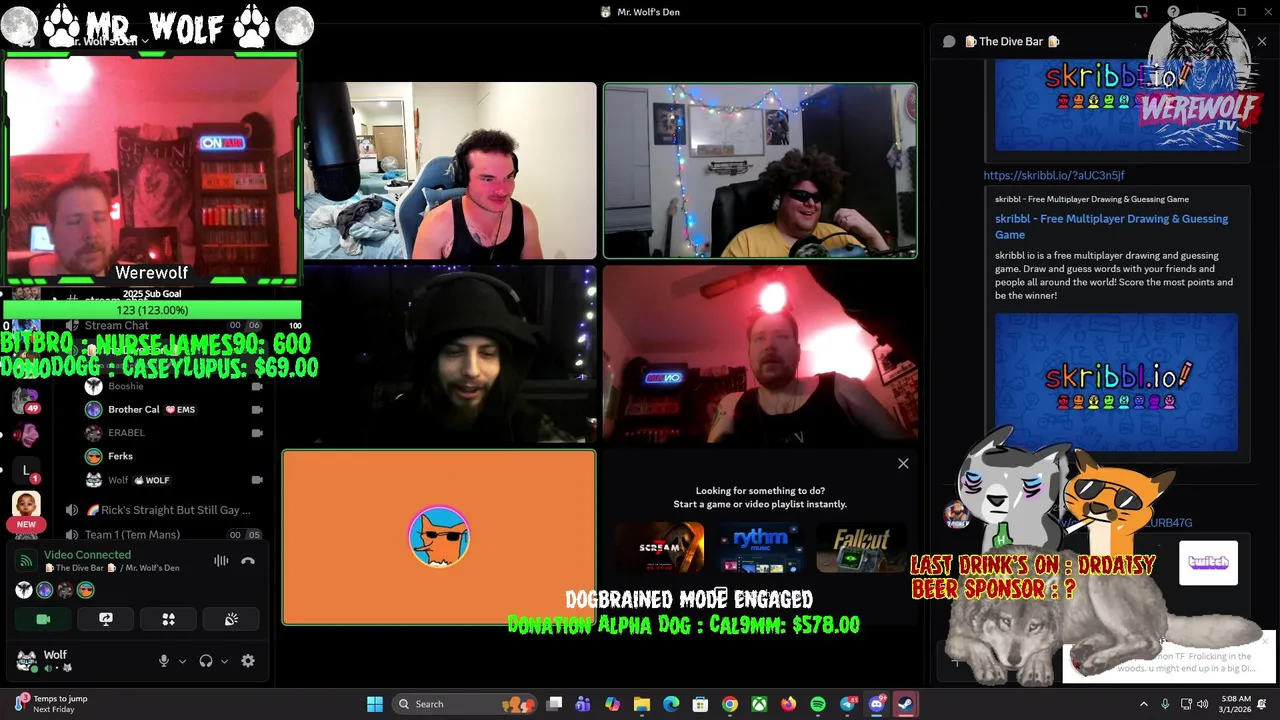Open skribbl Free Multiplayer Drawing title link
Screen dimensions: 1280x720
coord(1111,227)
